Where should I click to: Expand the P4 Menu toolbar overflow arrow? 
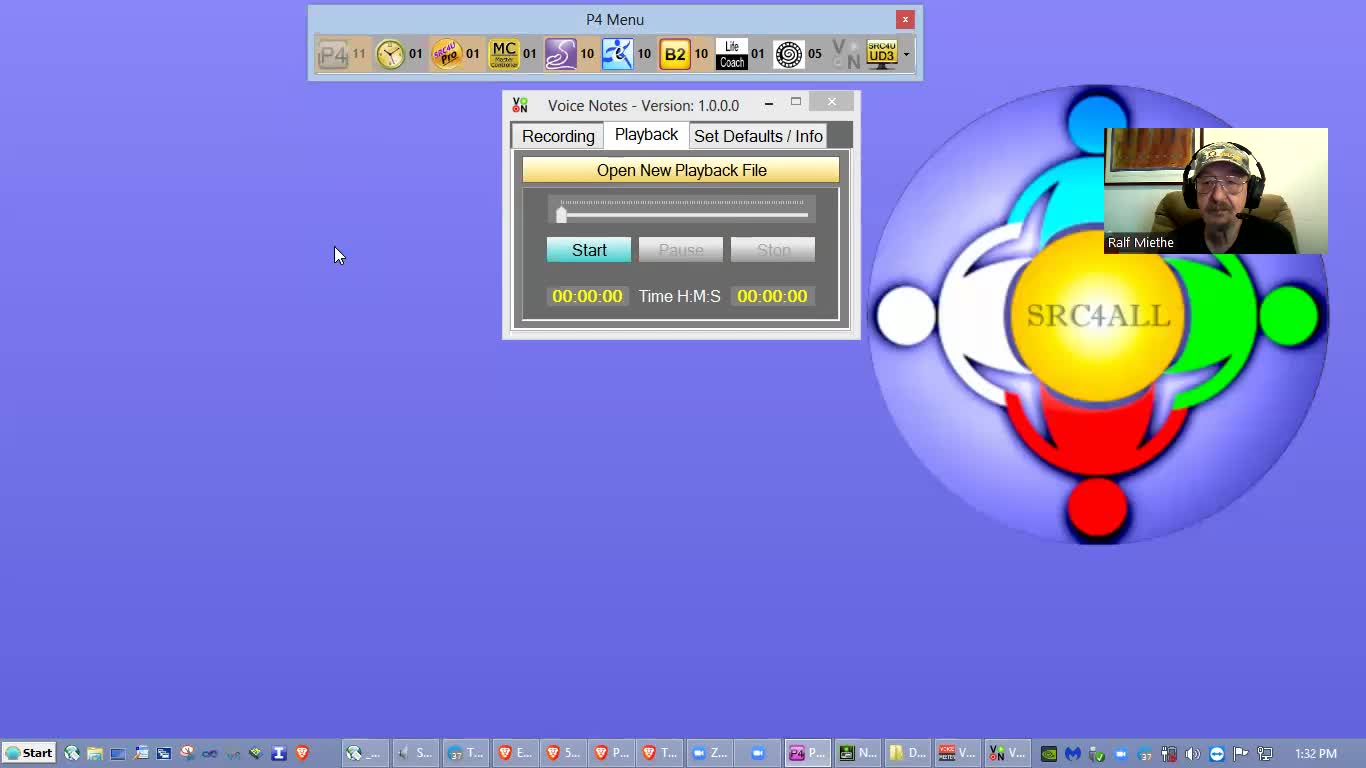click(x=906, y=54)
